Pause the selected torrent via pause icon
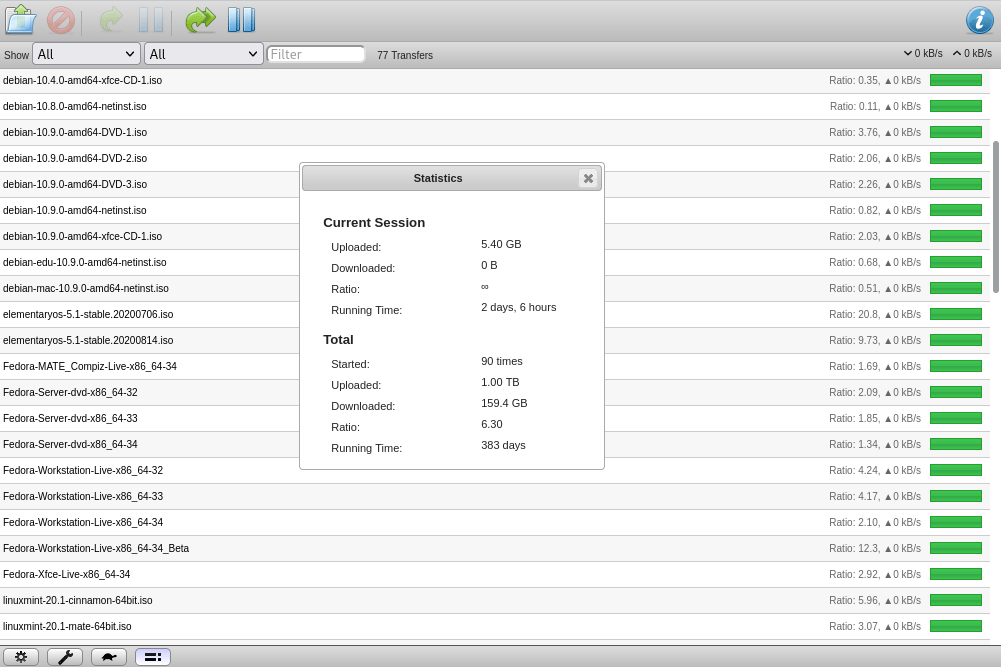 pos(151,19)
